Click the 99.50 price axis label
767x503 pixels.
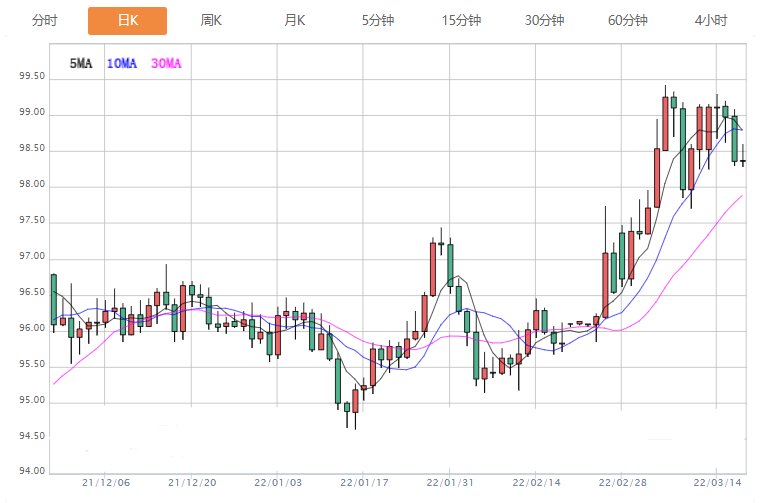[x=32, y=76]
